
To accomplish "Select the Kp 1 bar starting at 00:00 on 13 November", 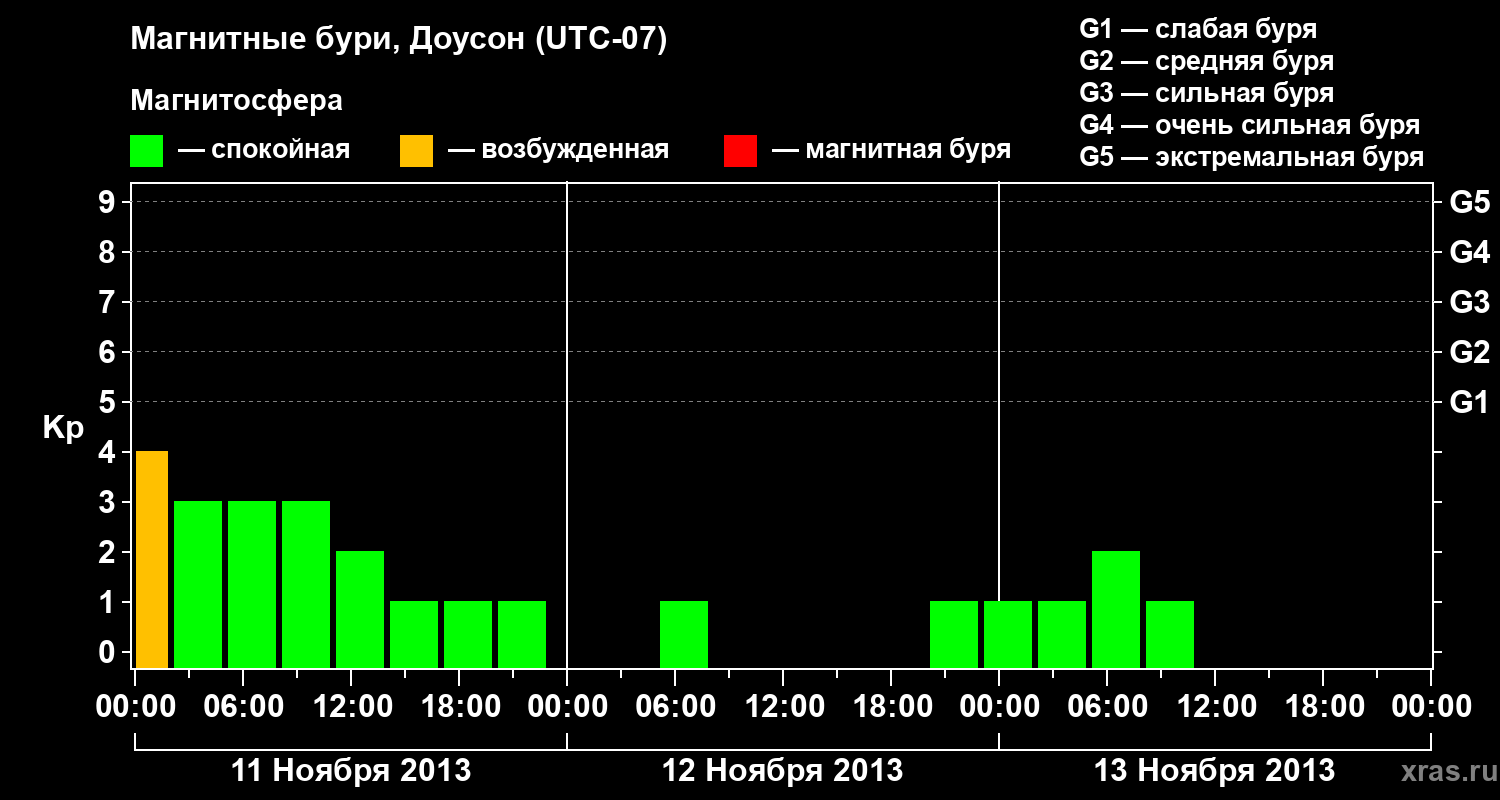I will click(x=1008, y=634).
